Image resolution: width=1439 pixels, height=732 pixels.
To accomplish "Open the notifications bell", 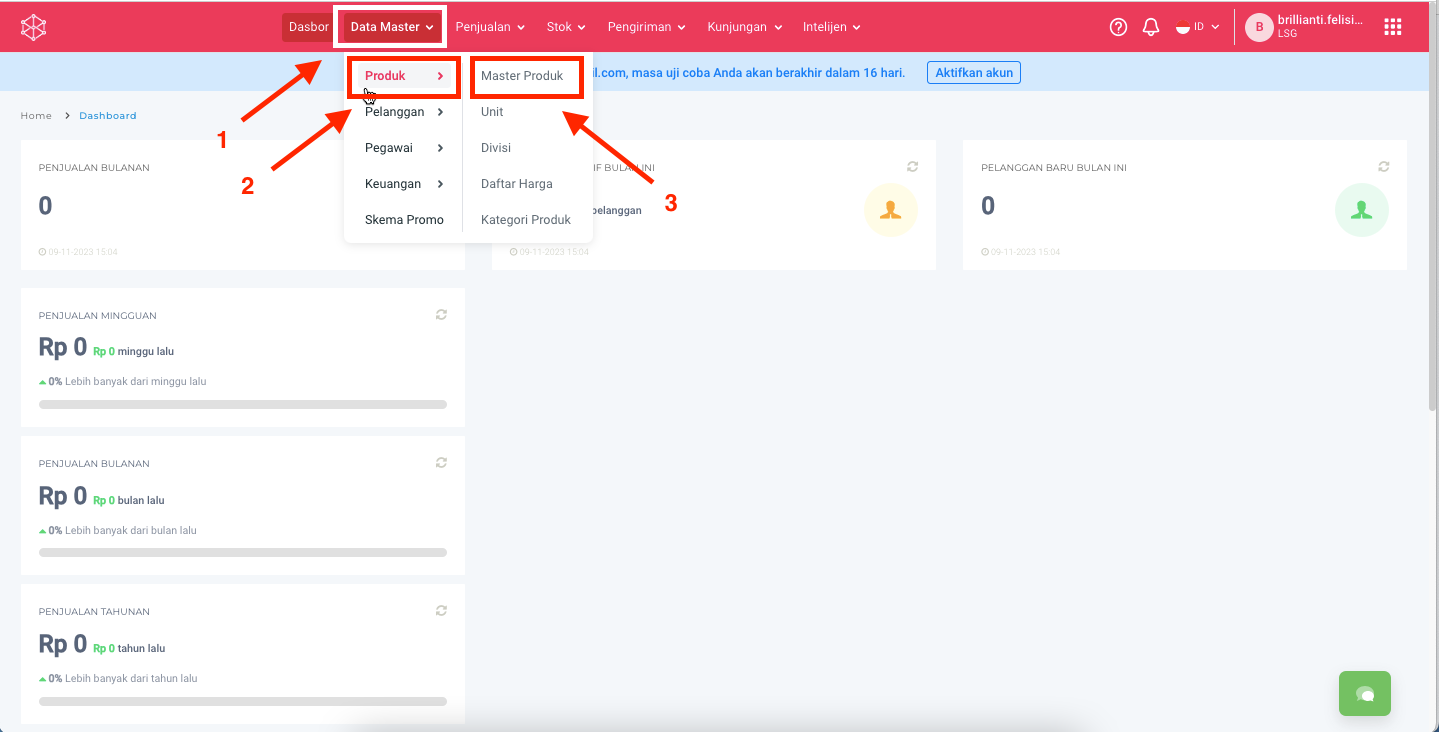I will tap(1151, 27).
